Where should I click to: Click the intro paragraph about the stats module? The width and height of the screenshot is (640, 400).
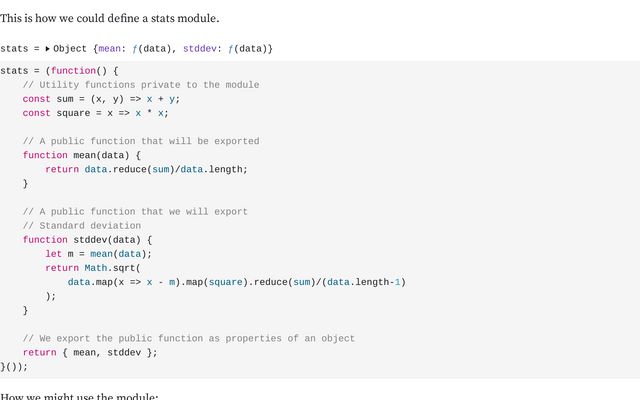pyautogui.click(x=110, y=18)
